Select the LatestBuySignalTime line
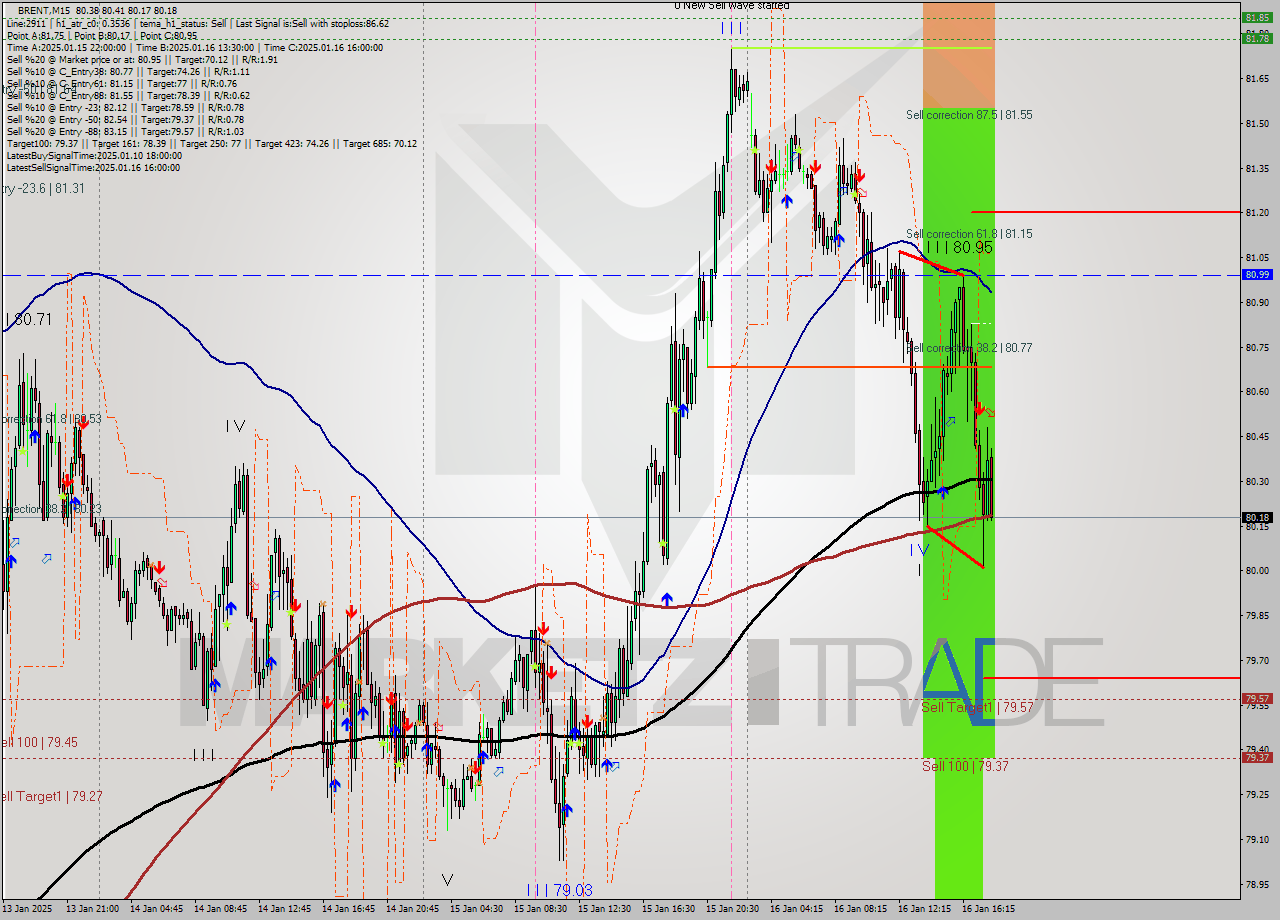Viewport: 1280px width, 920px height. point(94,155)
